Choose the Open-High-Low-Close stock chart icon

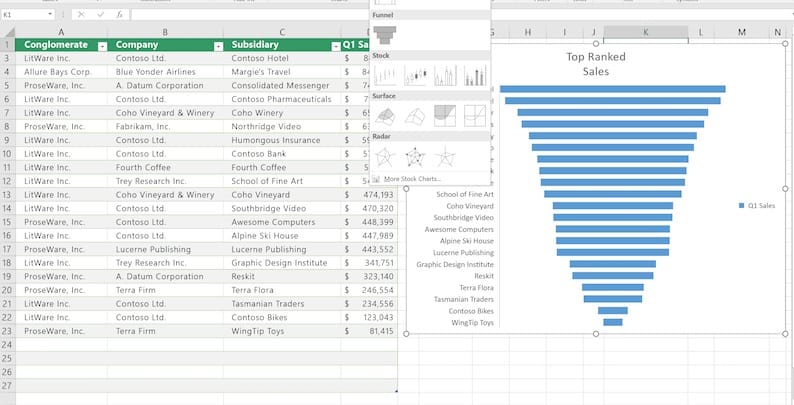(x=415, y=75)
